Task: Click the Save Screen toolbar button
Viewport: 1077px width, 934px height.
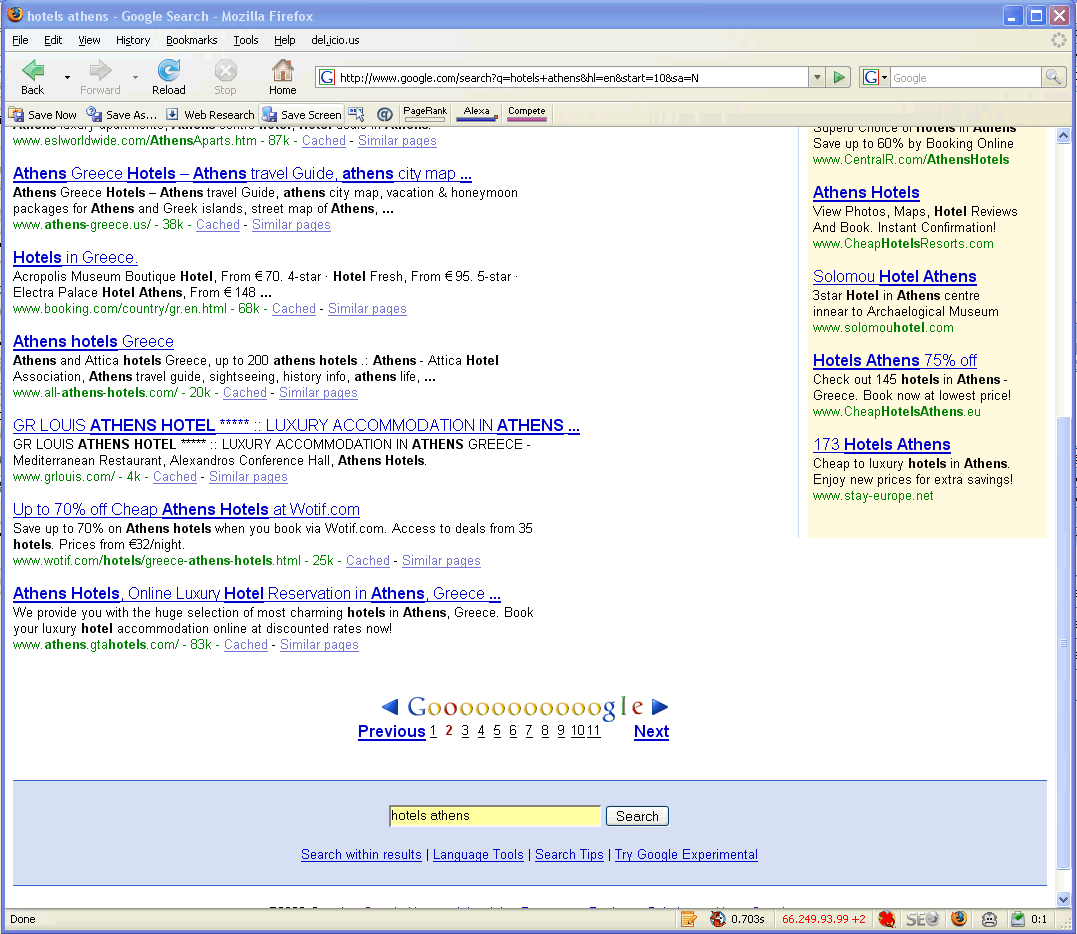Action: (302, 115)
